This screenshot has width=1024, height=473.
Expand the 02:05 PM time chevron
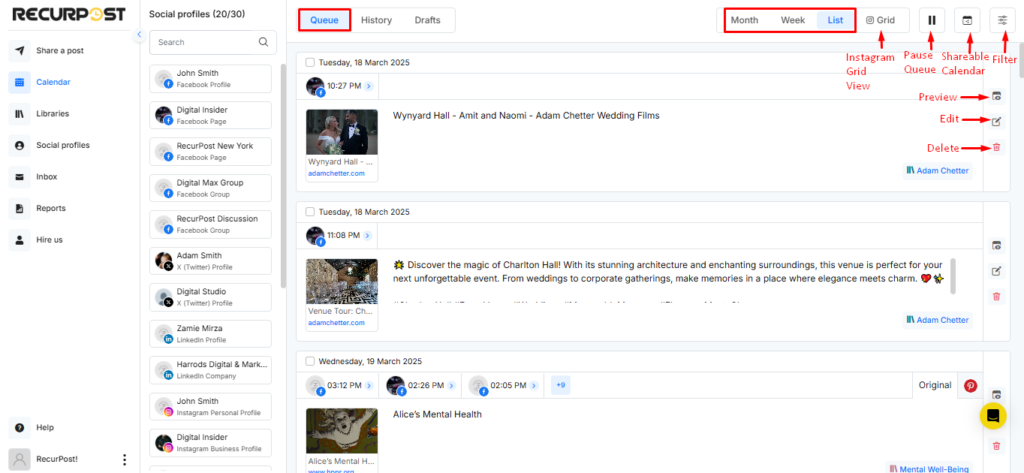pyautogui.click(x=532, y=385)
